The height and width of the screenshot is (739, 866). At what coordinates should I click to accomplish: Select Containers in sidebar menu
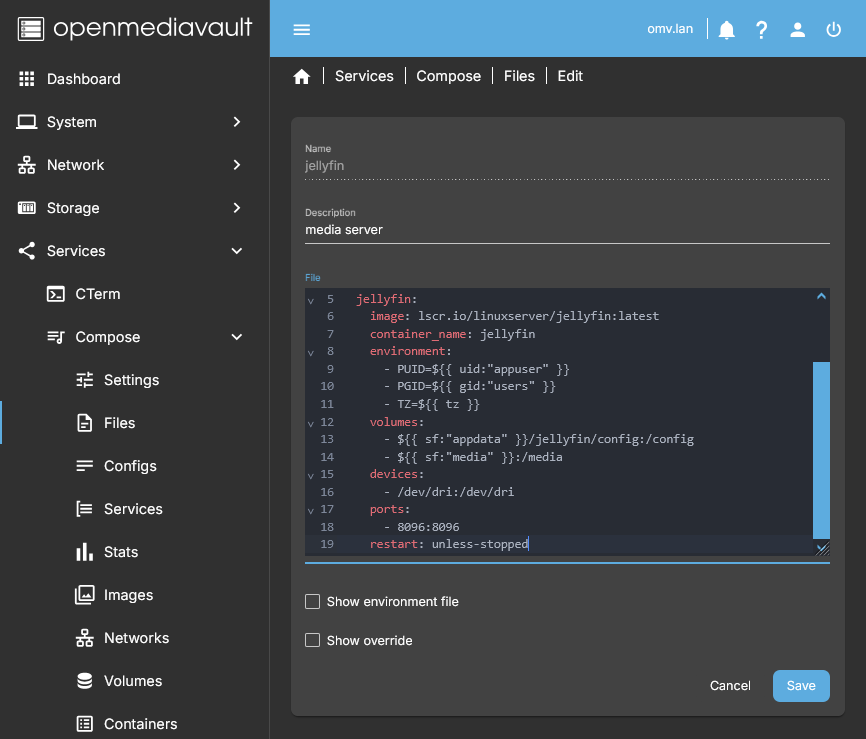[x=140, y=724]
